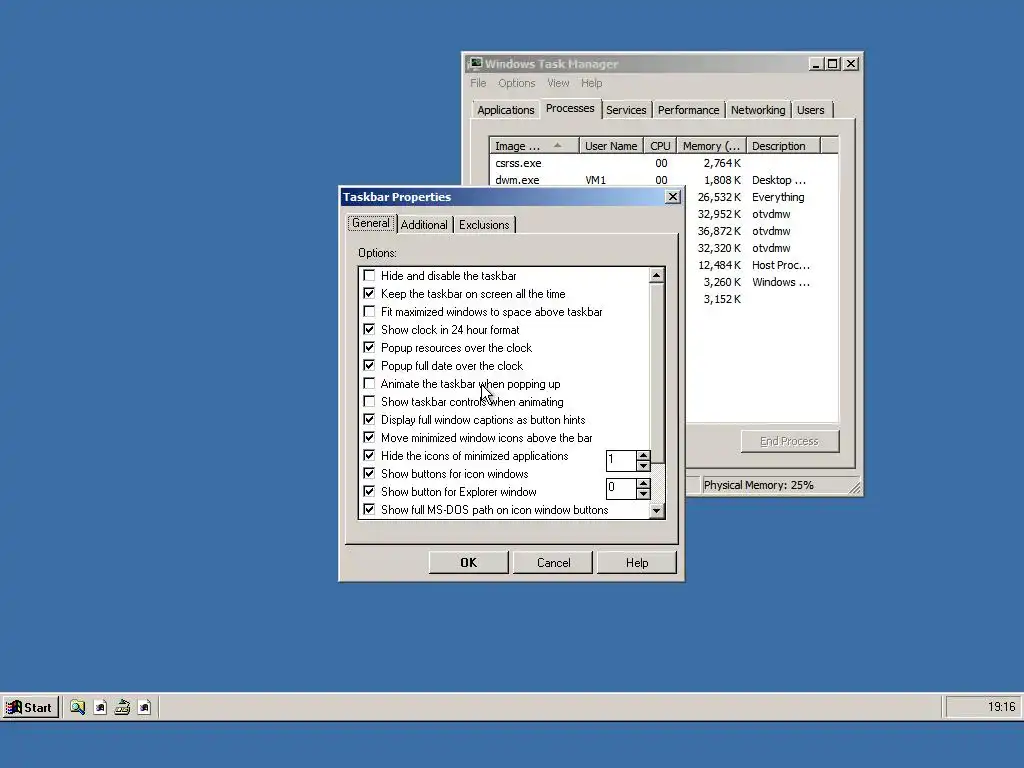Viewport: 1024px width, 768px height.
Task: Click Help button in Taskbar Properties
Action: pos(637,563)
